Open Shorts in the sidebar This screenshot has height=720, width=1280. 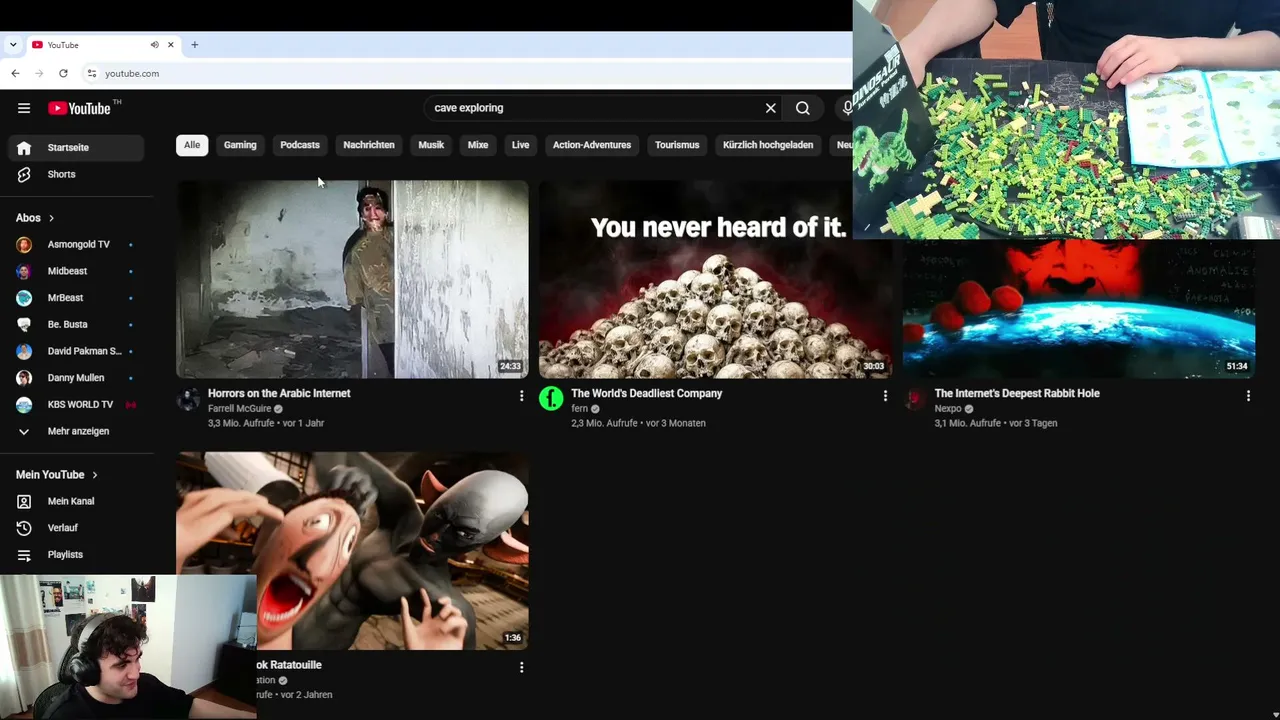[77, 174]
